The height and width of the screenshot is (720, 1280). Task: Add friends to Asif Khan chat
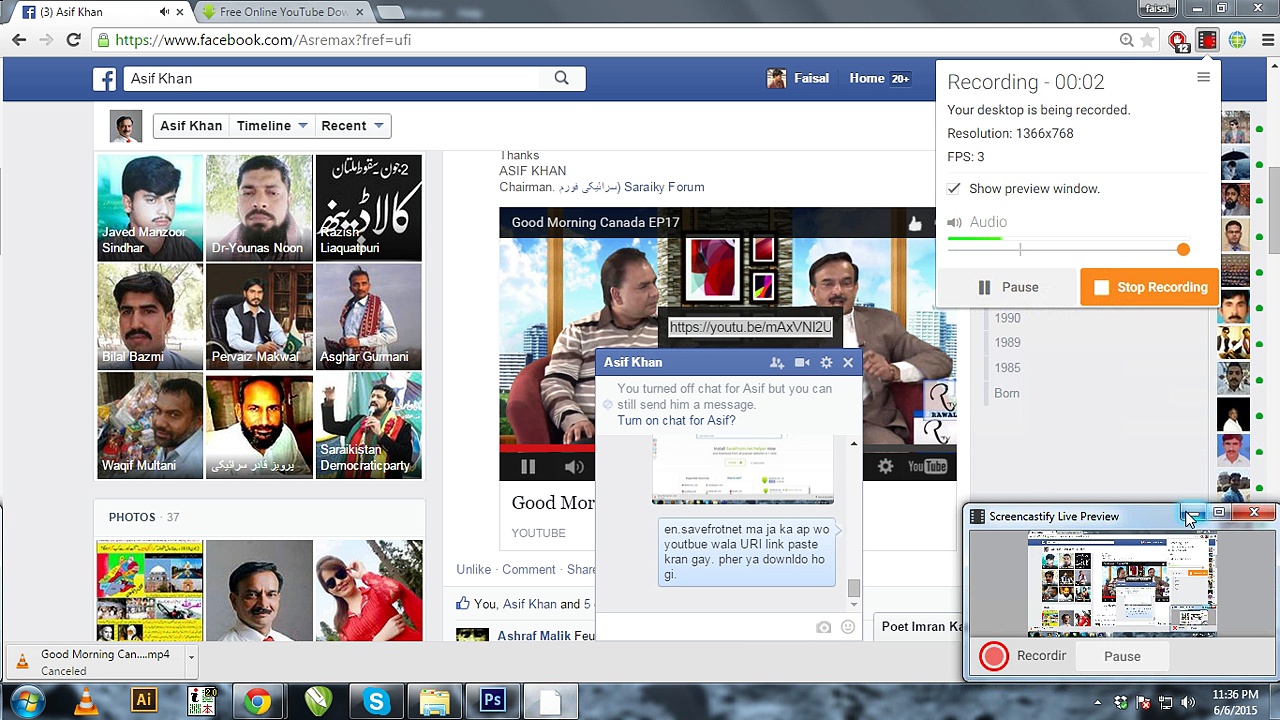pyautogui.click(x=777, y=363)
